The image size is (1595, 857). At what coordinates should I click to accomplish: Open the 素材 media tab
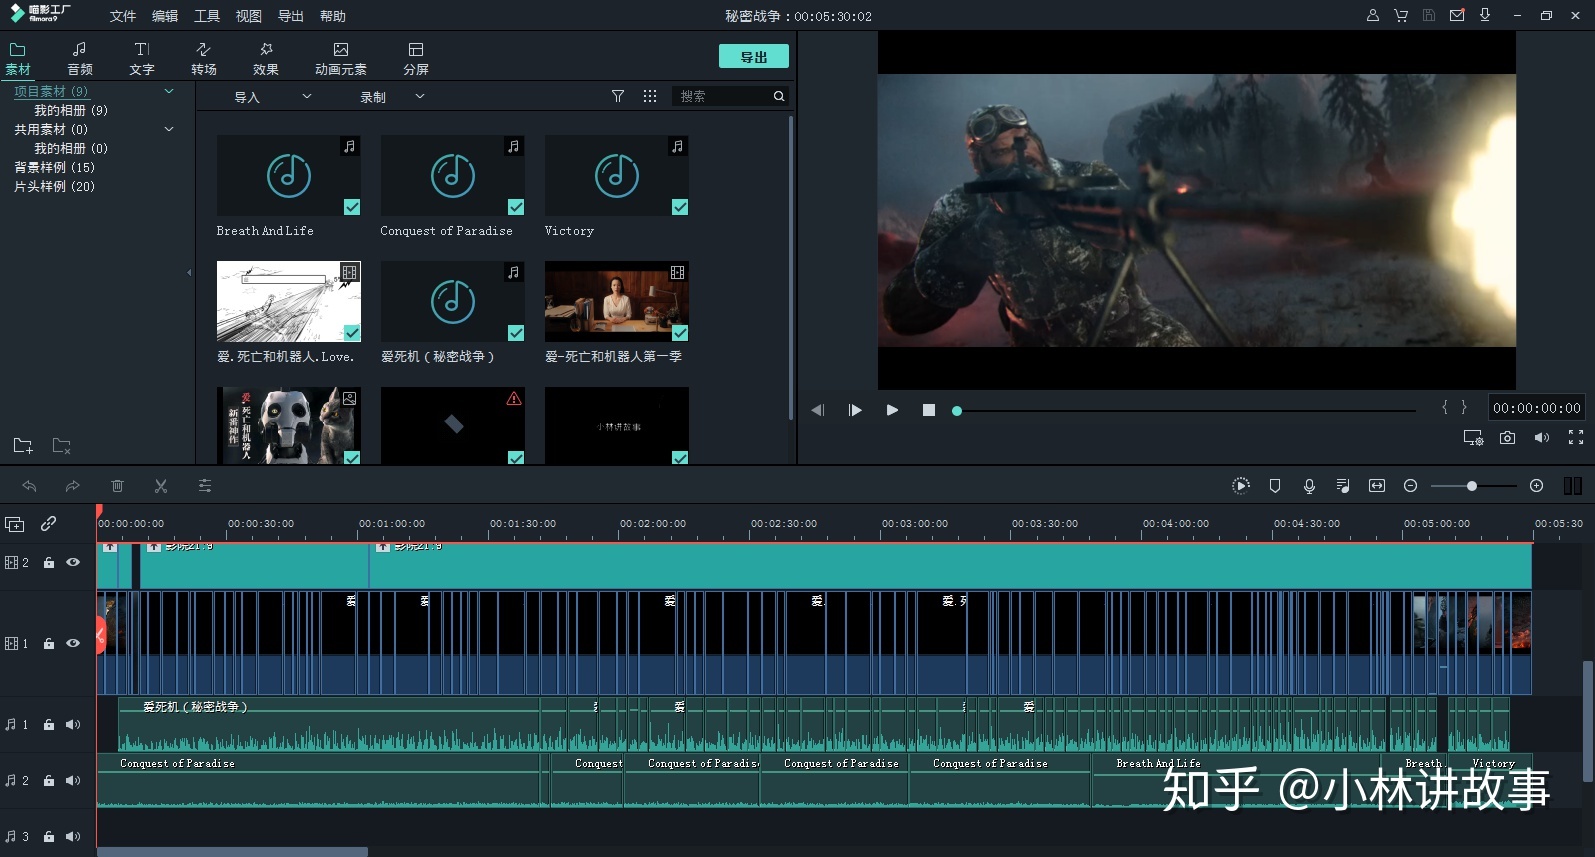pos(18,59)
